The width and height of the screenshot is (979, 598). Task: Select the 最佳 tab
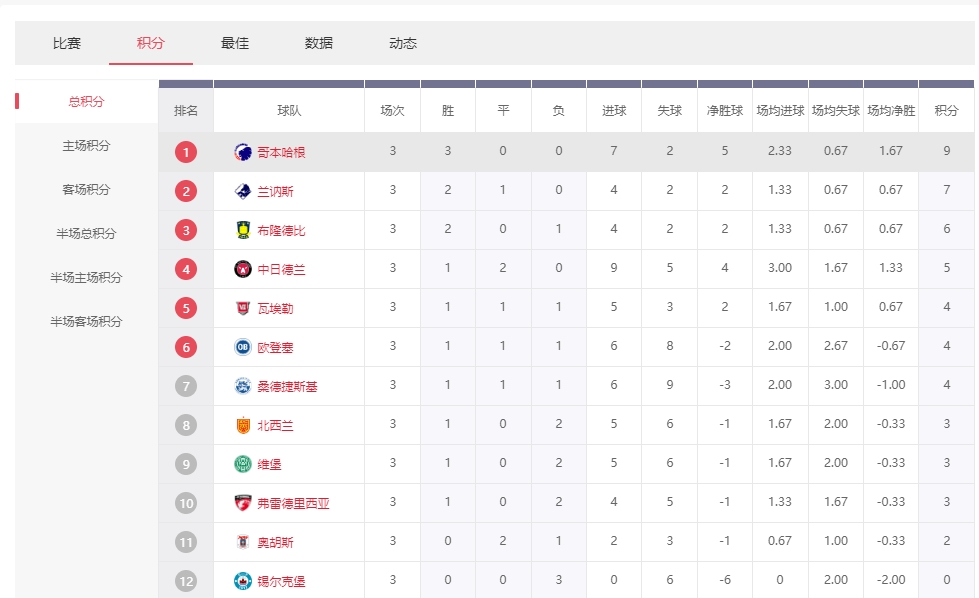click(235, 43)
